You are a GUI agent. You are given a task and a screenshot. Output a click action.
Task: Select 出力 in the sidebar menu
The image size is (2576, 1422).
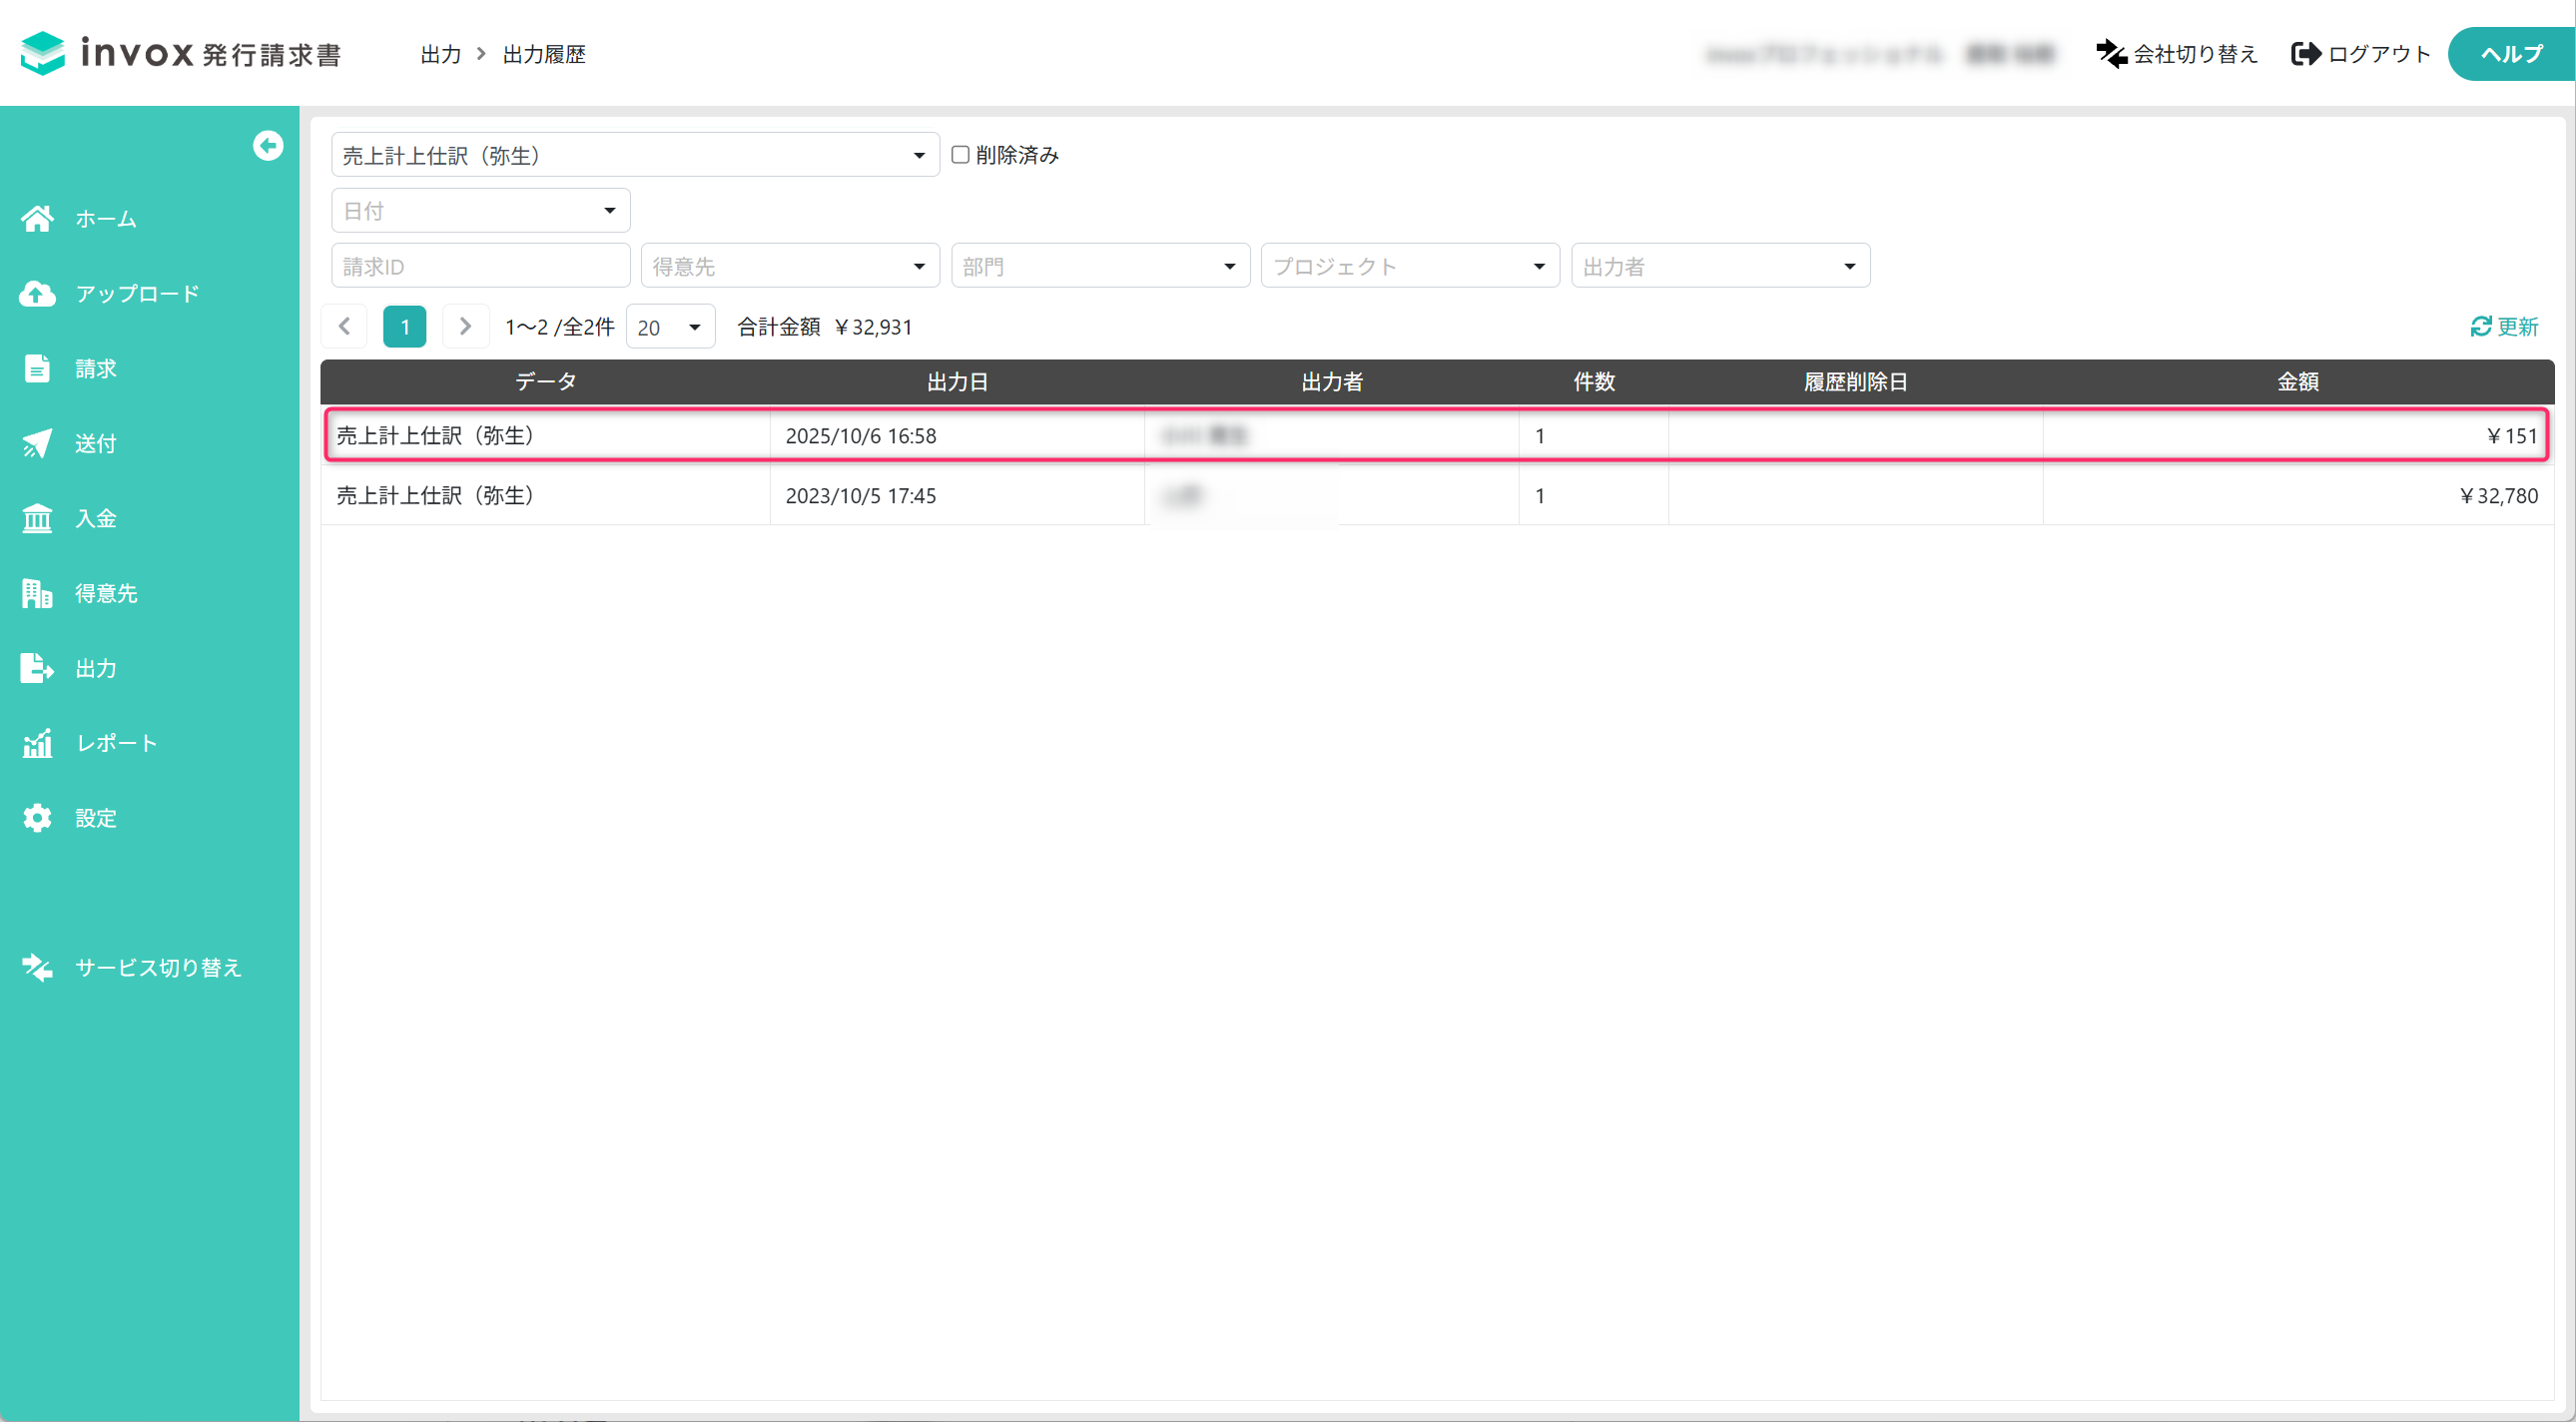click(96, 668)
